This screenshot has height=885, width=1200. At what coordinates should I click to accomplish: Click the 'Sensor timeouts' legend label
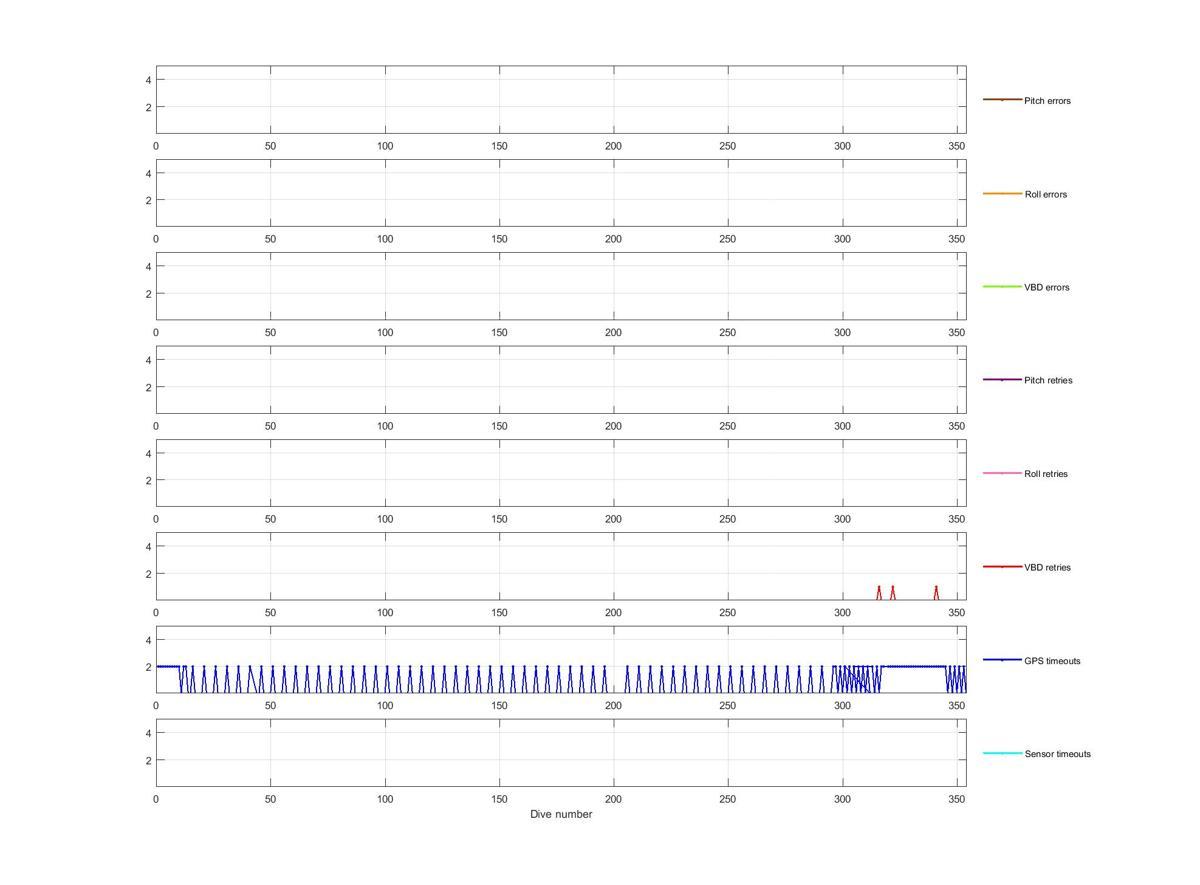[1058, 754]
